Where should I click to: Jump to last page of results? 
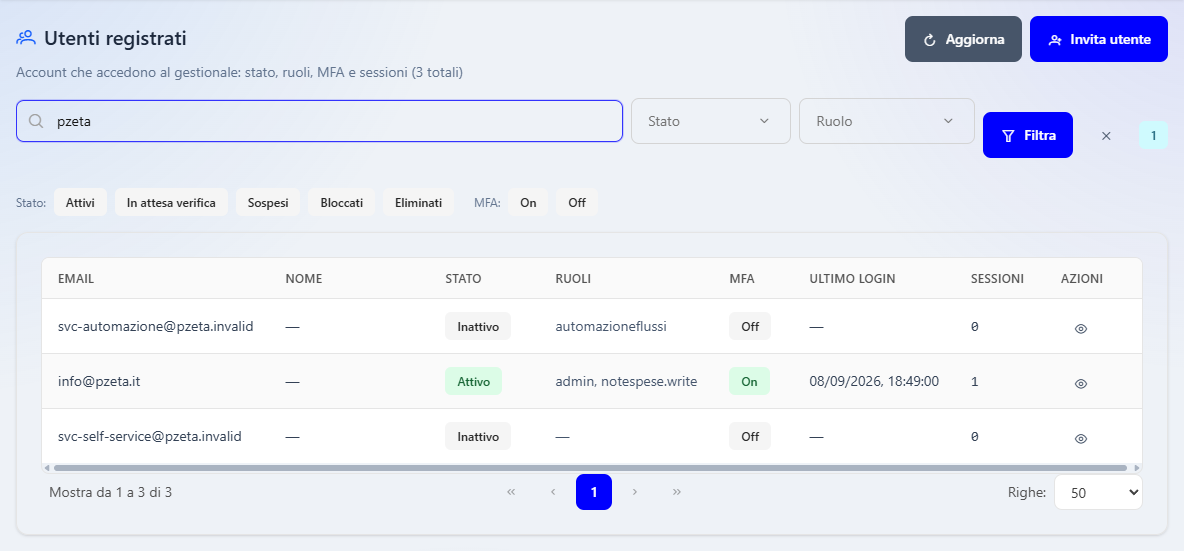click(x=677, y=492)
